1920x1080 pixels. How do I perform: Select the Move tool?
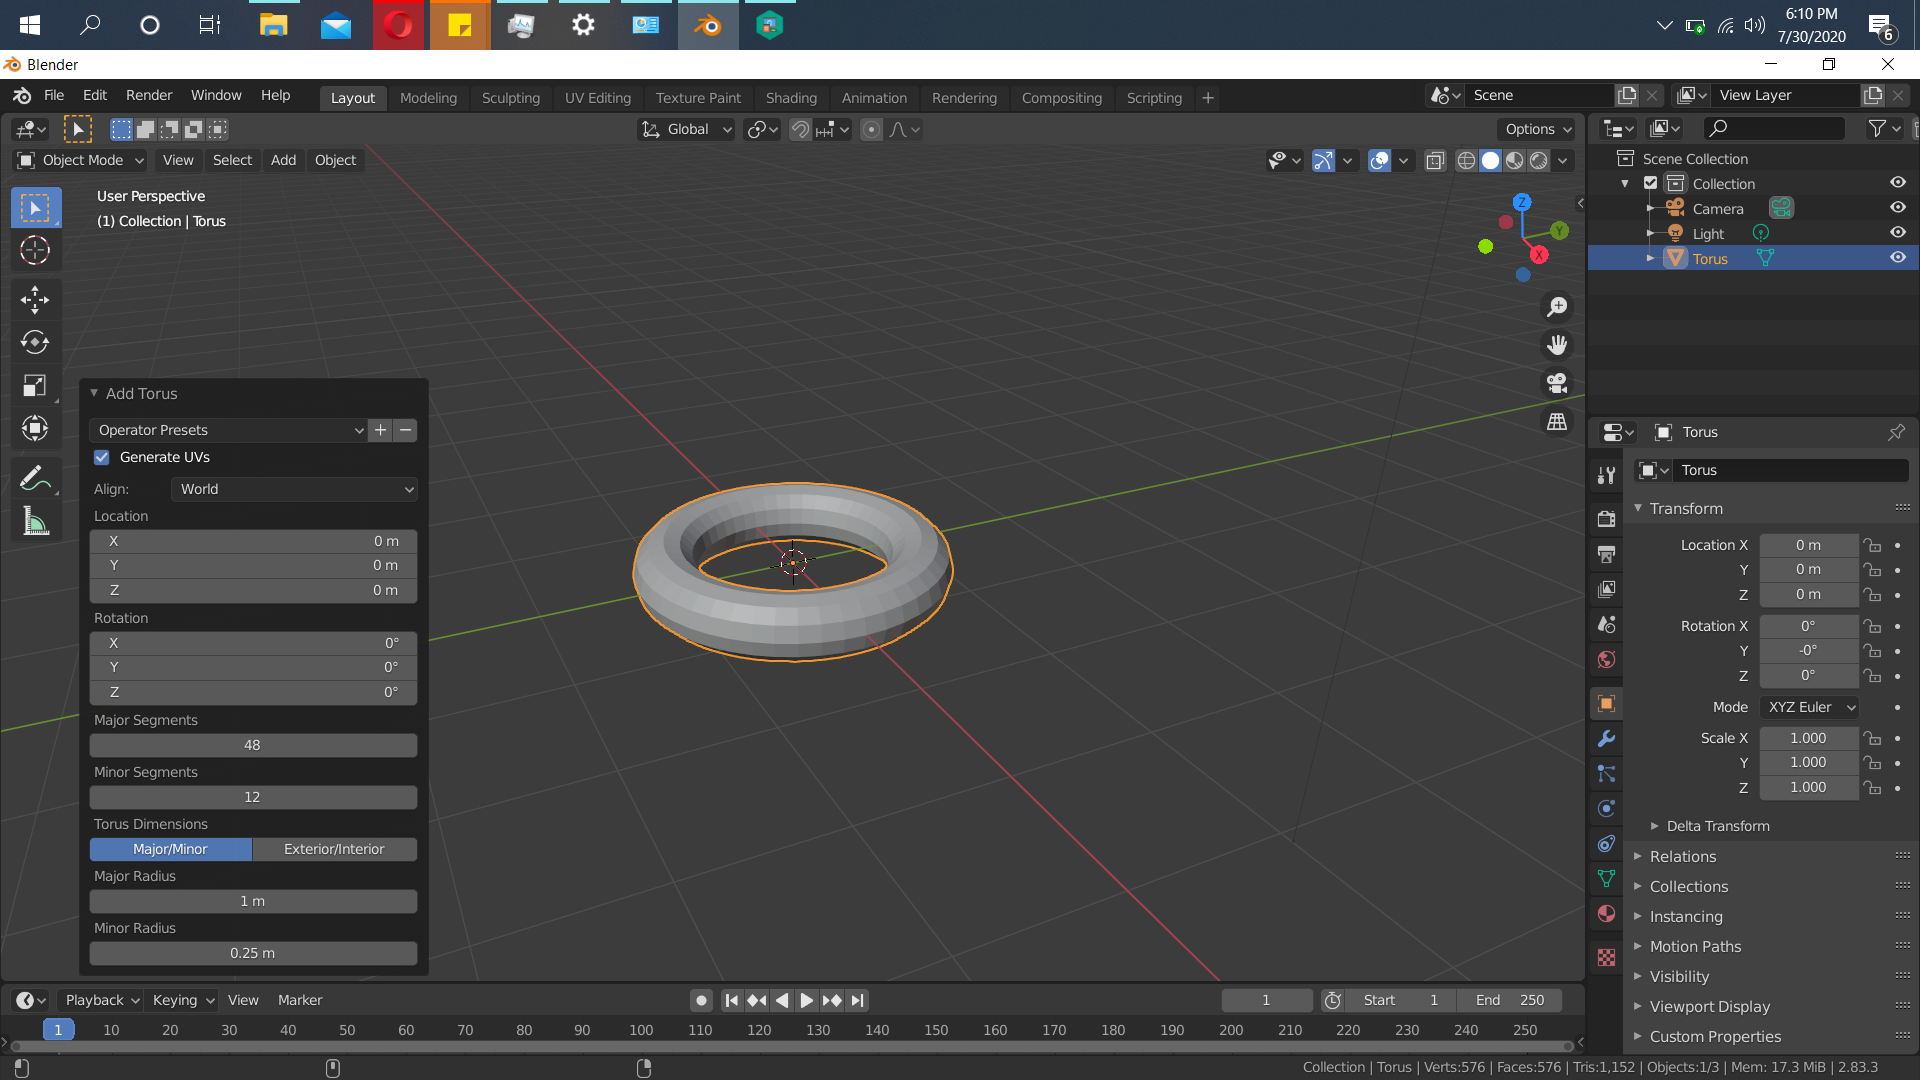[x=35, y=300]
